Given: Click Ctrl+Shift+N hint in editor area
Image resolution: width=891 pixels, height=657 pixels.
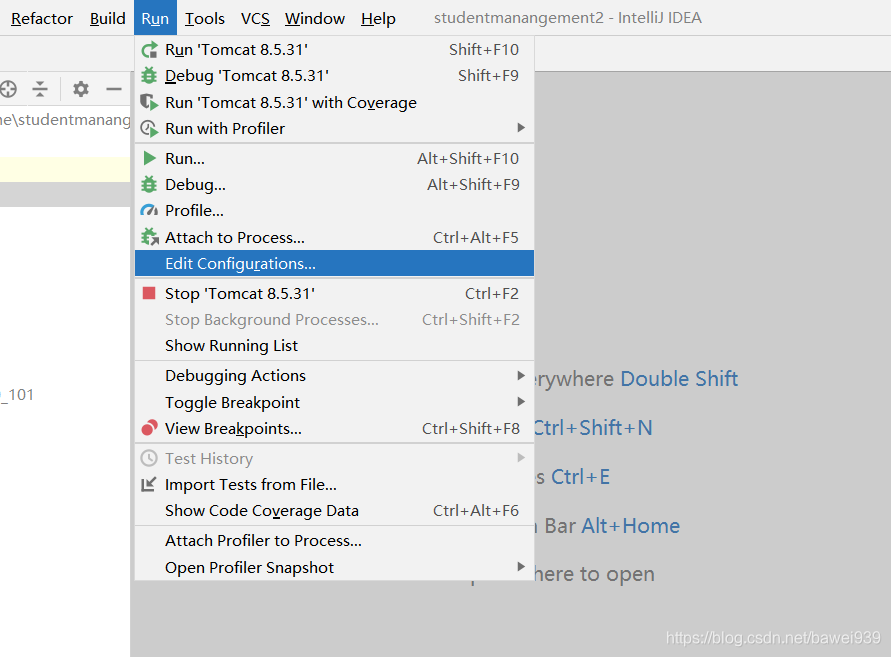Looking at the screenshot, I should click(593, 427).
